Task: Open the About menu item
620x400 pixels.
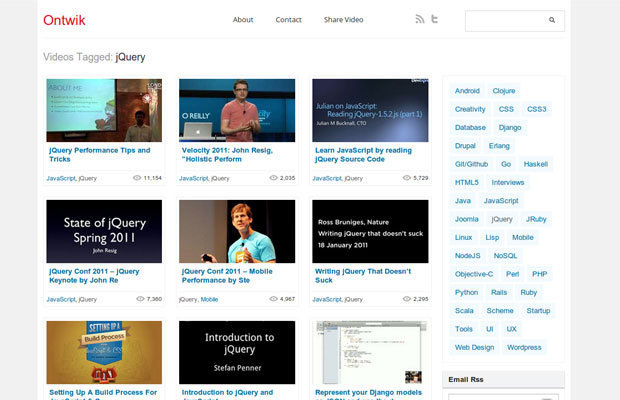Action: pyautogui.click(x=243, y=20)
